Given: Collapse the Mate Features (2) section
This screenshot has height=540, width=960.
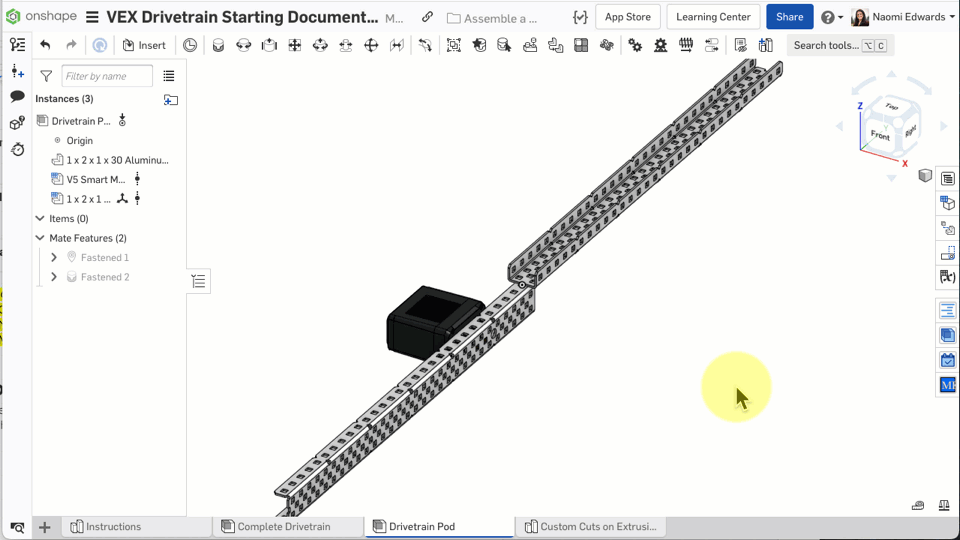Looking at the screenshot, I should point(40,238).
